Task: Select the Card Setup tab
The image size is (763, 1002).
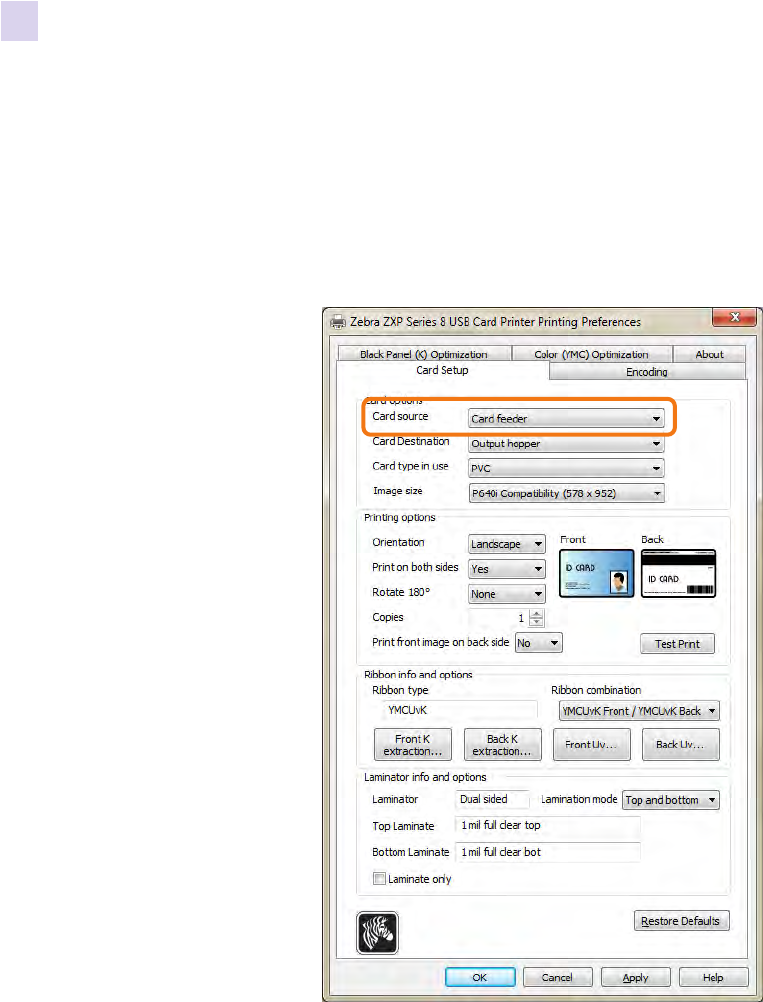Action: [442, 370]
